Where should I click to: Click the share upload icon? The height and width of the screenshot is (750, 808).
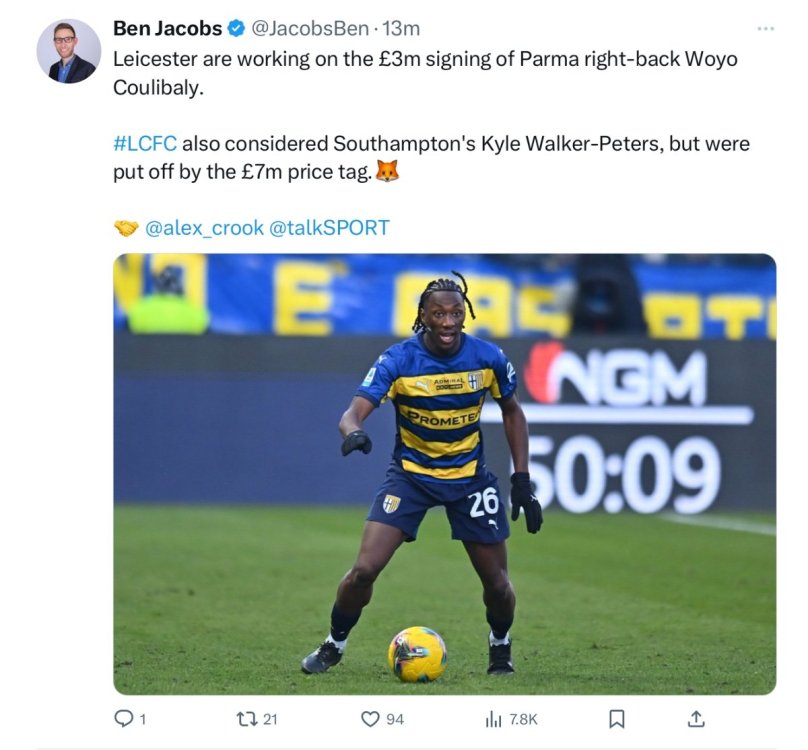click(696, 719)
